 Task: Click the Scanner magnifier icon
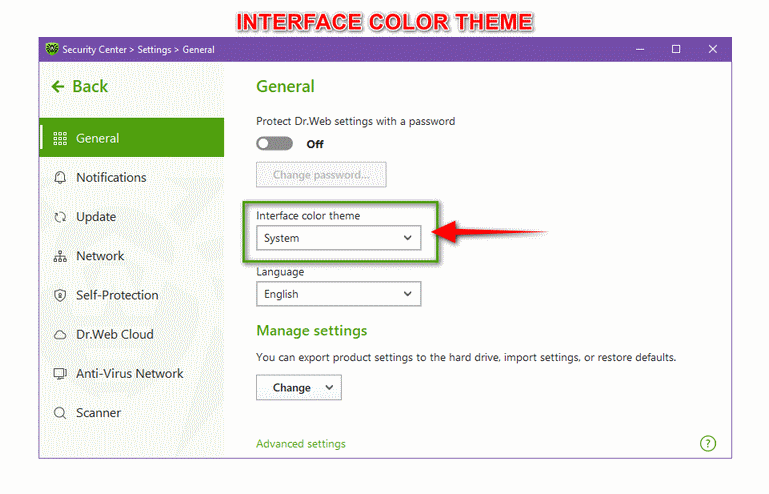[60, 413]
